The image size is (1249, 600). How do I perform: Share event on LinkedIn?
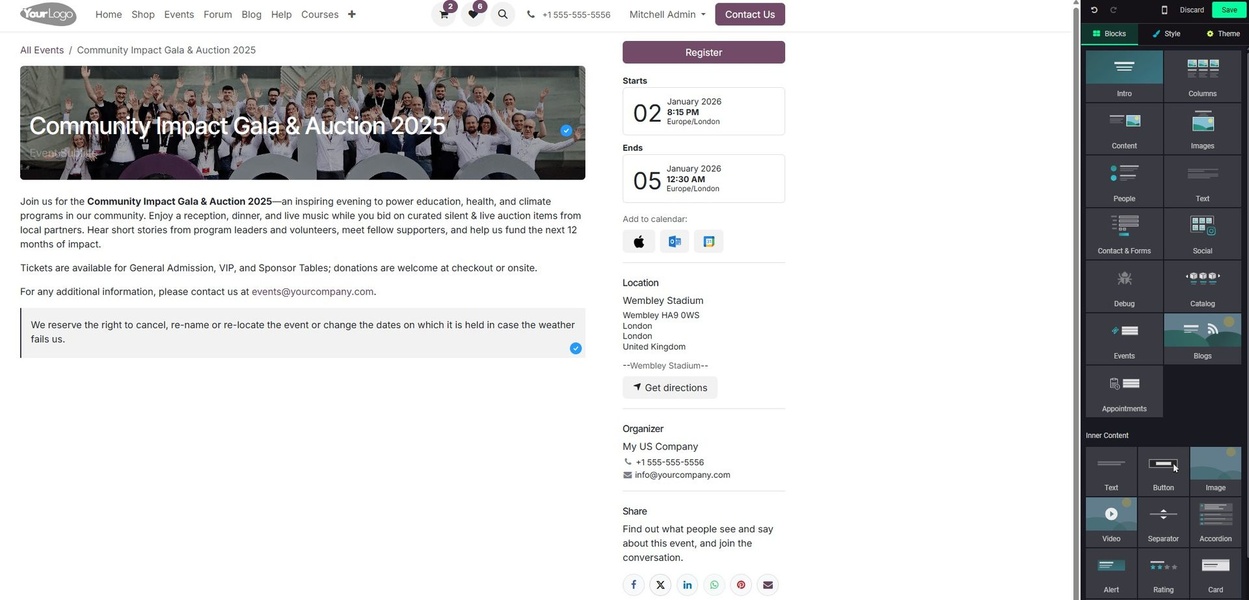pos(687,585)
